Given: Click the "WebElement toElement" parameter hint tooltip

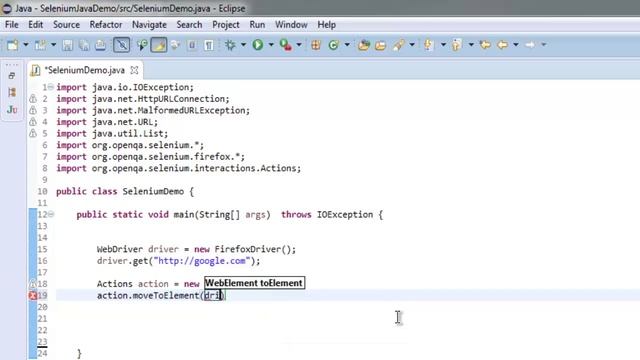Looking at the screenshot, I should (x=254, y=283).
